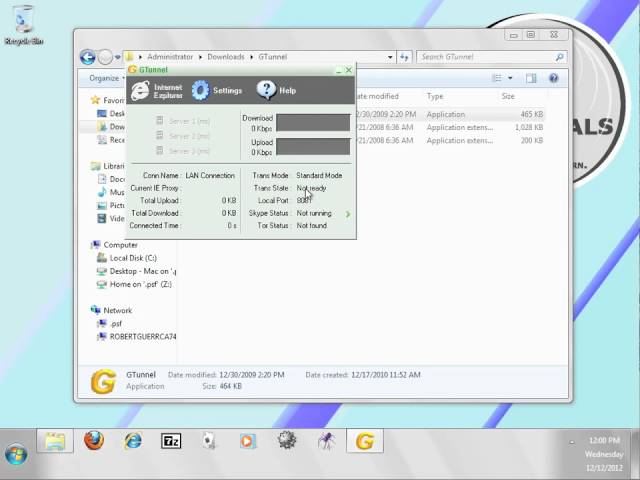Open 7-Zip from taskbar
Image resolution: width=640 pixels, height=480 pixels.
pos(171,441)
